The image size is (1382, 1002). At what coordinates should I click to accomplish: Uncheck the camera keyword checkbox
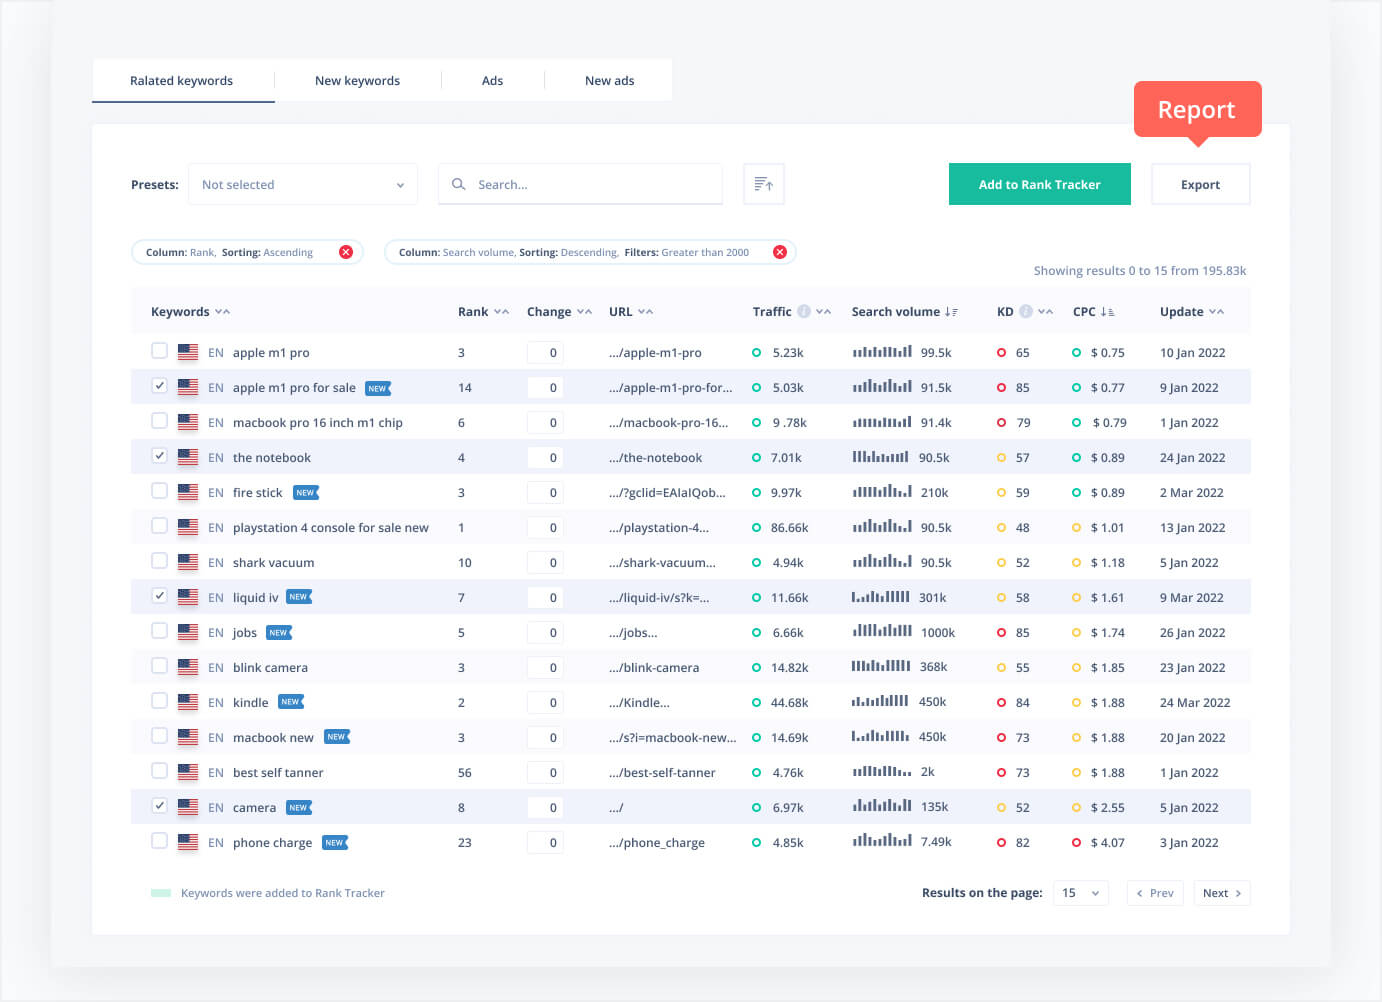point(159,806)
